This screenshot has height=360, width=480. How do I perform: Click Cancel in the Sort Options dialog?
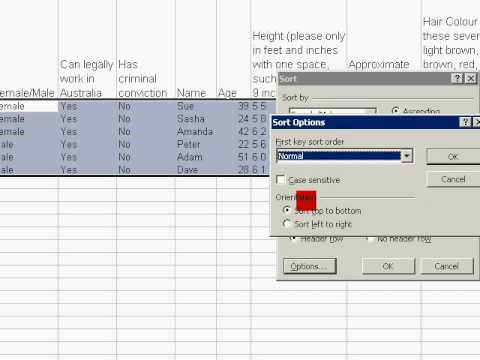point(453,179)
